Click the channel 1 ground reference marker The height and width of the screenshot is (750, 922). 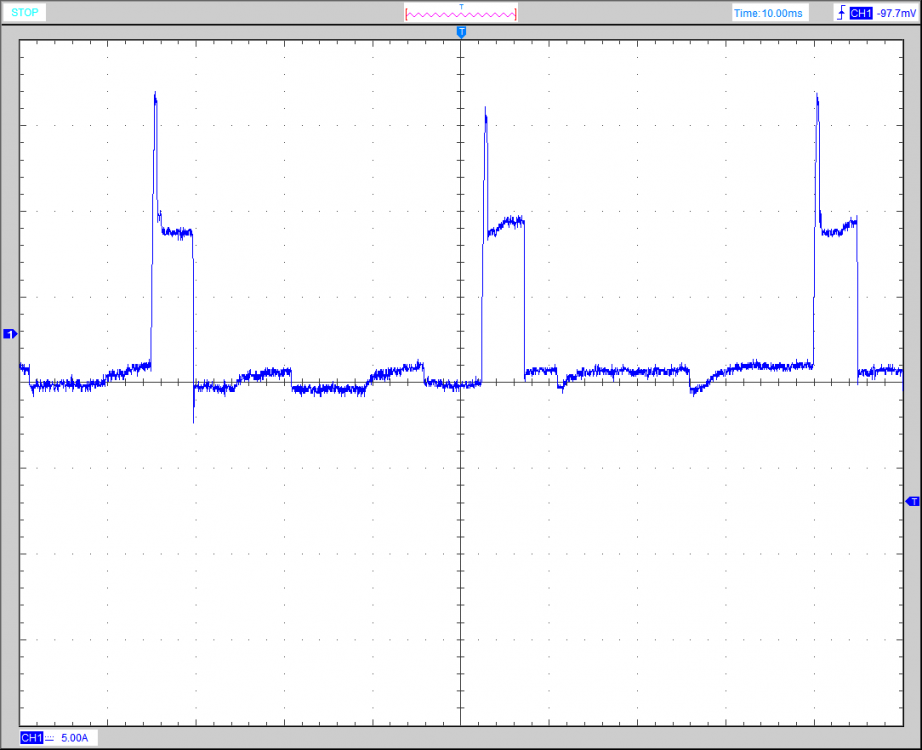coord(10,334)
